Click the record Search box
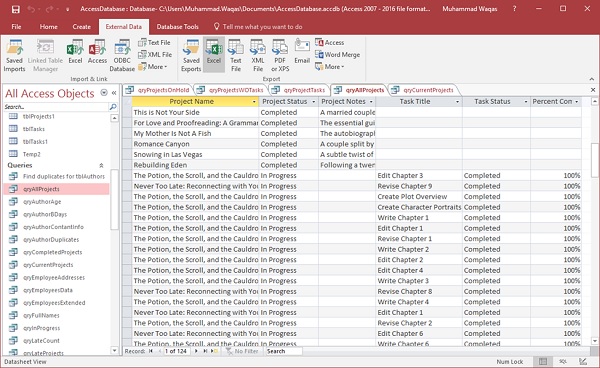The image size is (600, 368). [284, 351]
